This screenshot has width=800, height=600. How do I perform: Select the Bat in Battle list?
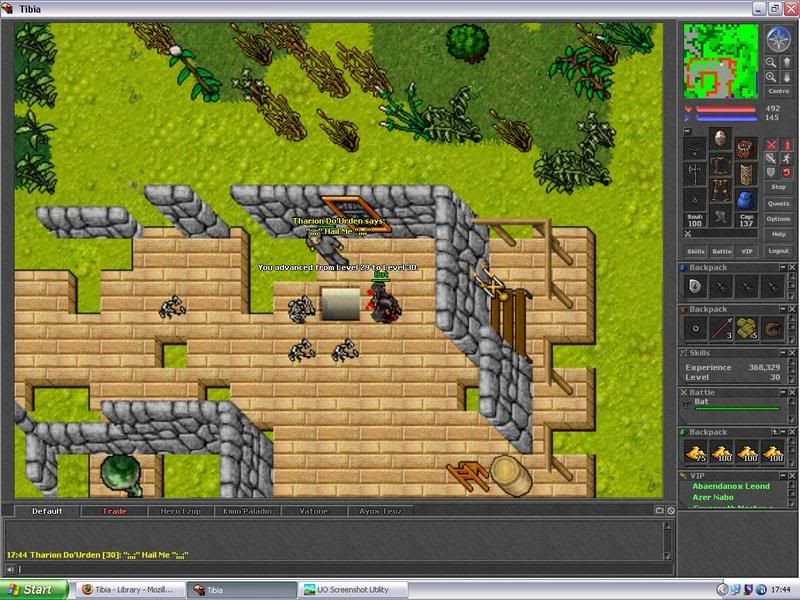coord(731,403)
